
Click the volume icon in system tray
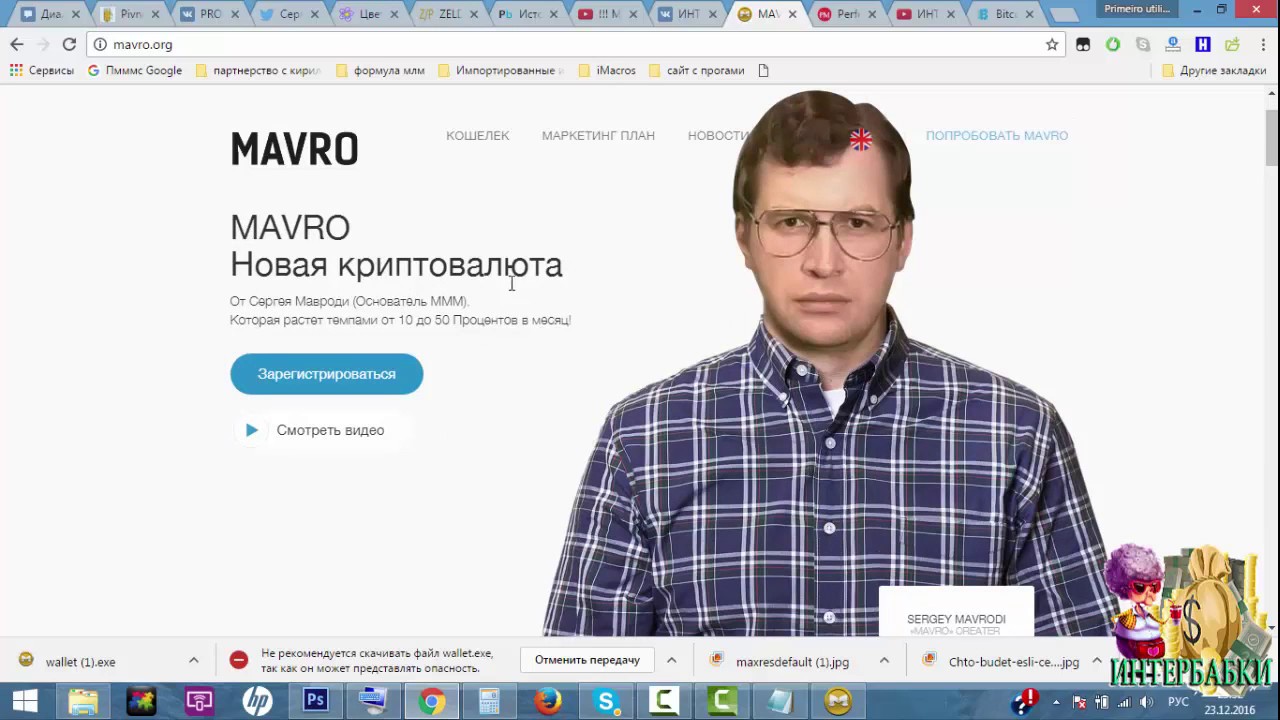(1146, 702)
